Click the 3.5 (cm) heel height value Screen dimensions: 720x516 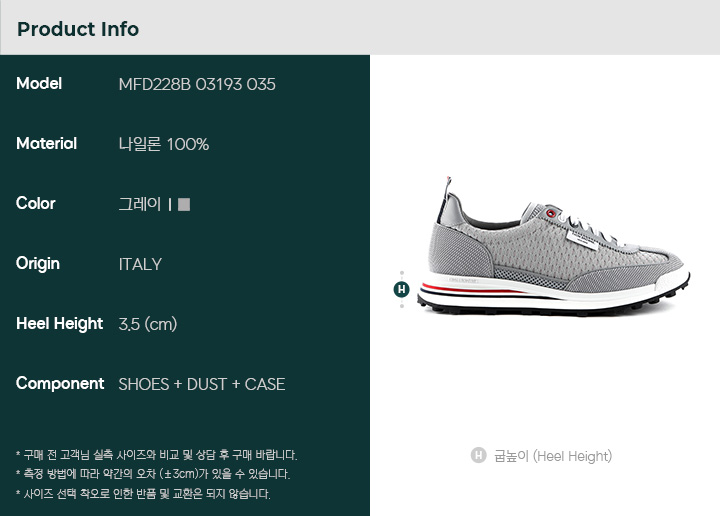[x=148, y=324]
